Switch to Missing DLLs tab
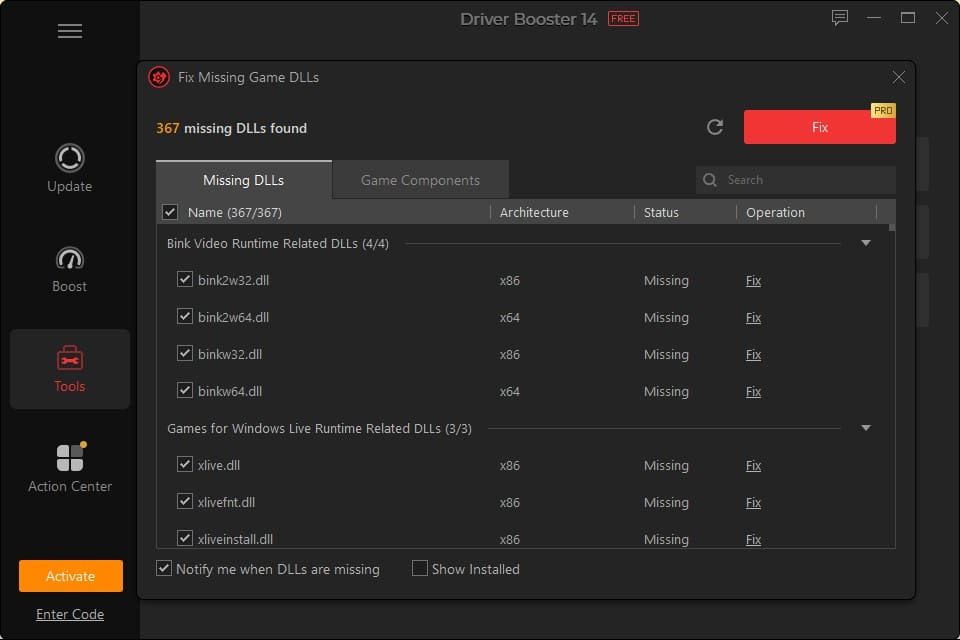The height and width of the screenshot is (640, 960). click(x=244, y=180)
